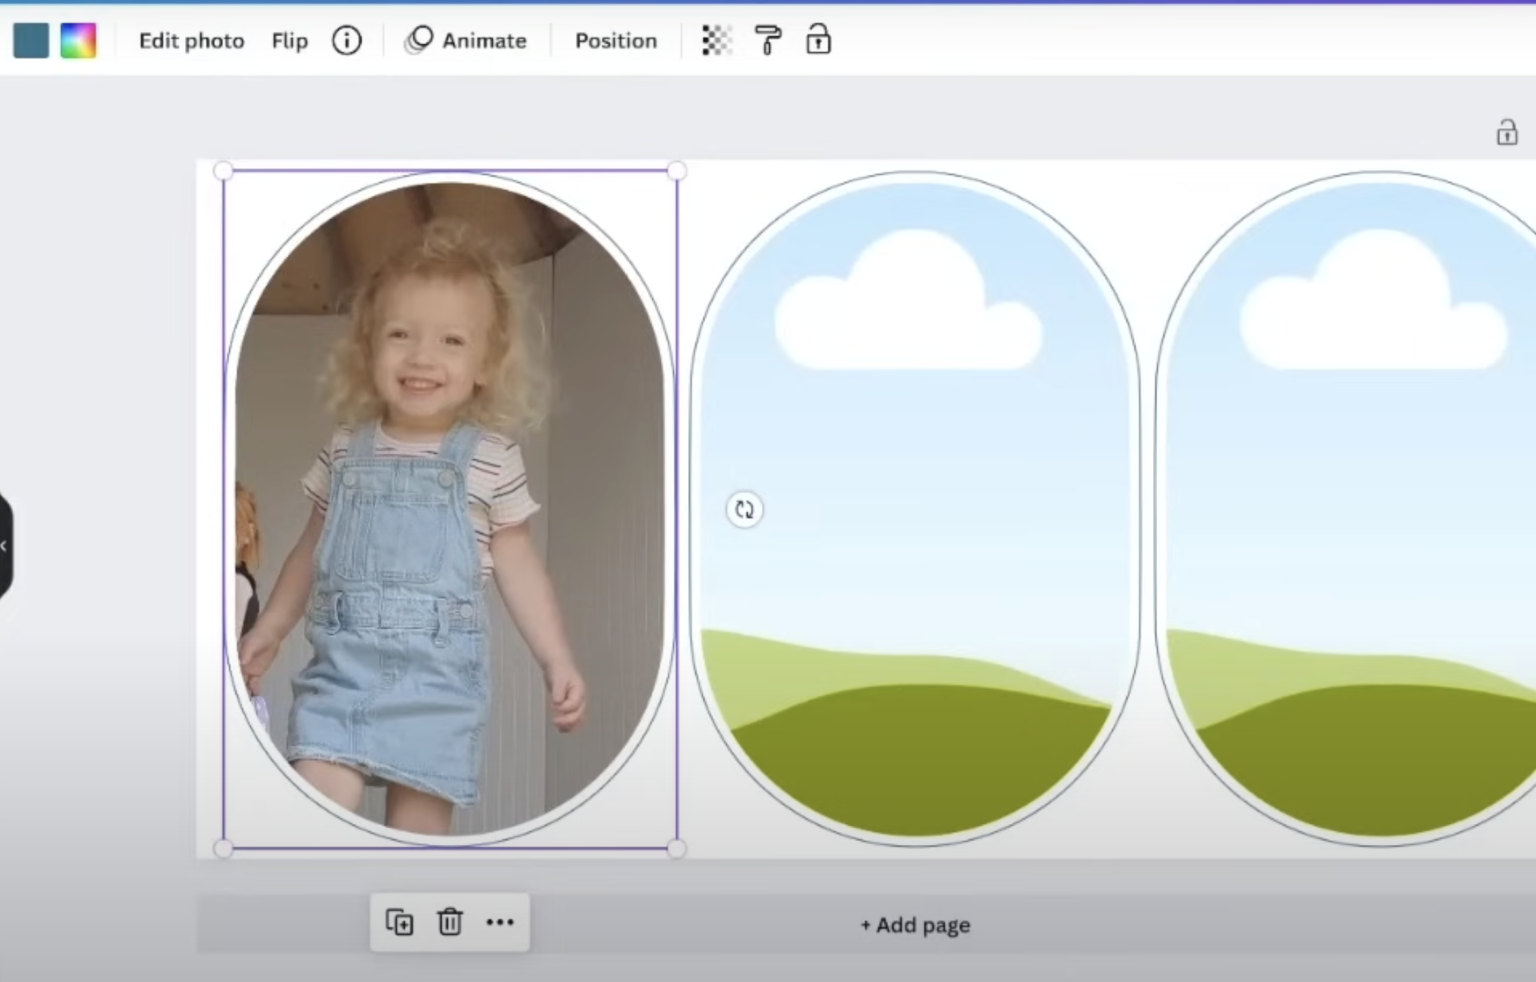Click Edit photo in the toolbar
This screenshot has height=982, width=1536.
pyautogui.click(x=190, y=40)
